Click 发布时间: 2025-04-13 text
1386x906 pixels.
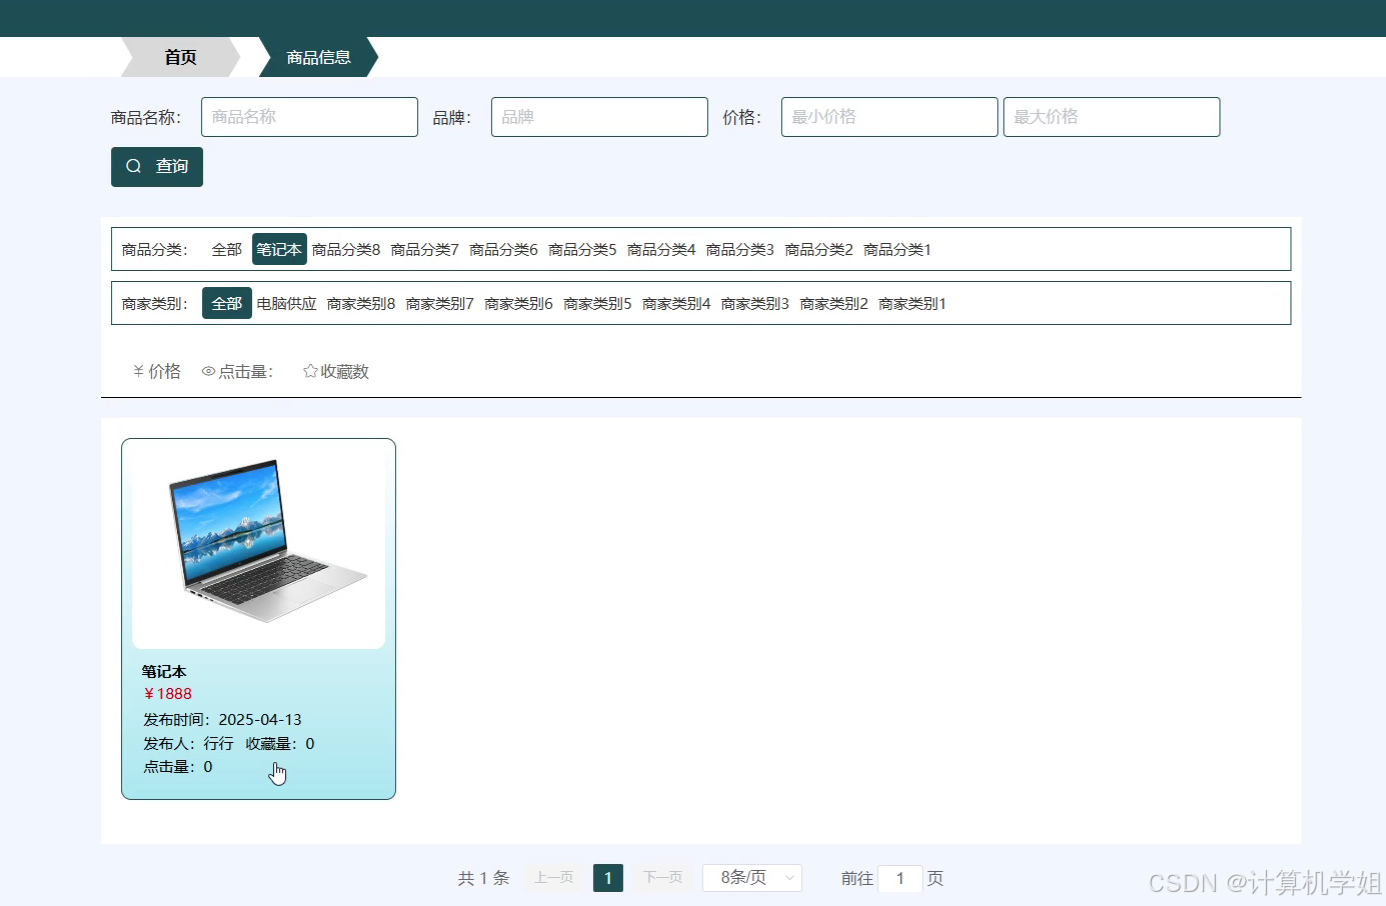click(222, 720)
